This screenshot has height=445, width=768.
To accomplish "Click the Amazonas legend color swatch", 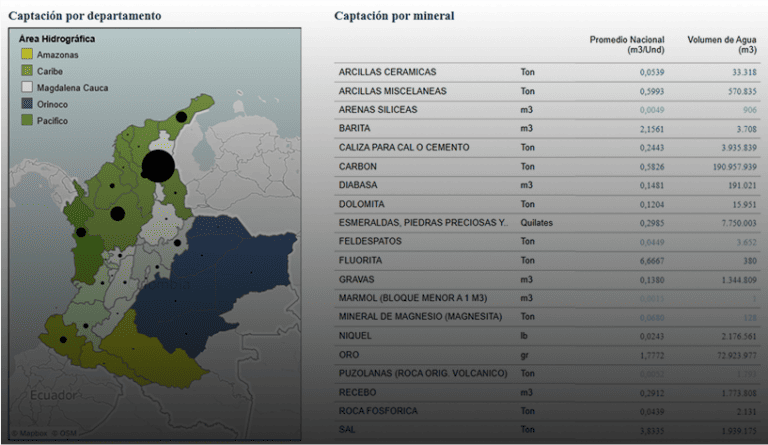I will pyautogui.click(x=27, y=54).
